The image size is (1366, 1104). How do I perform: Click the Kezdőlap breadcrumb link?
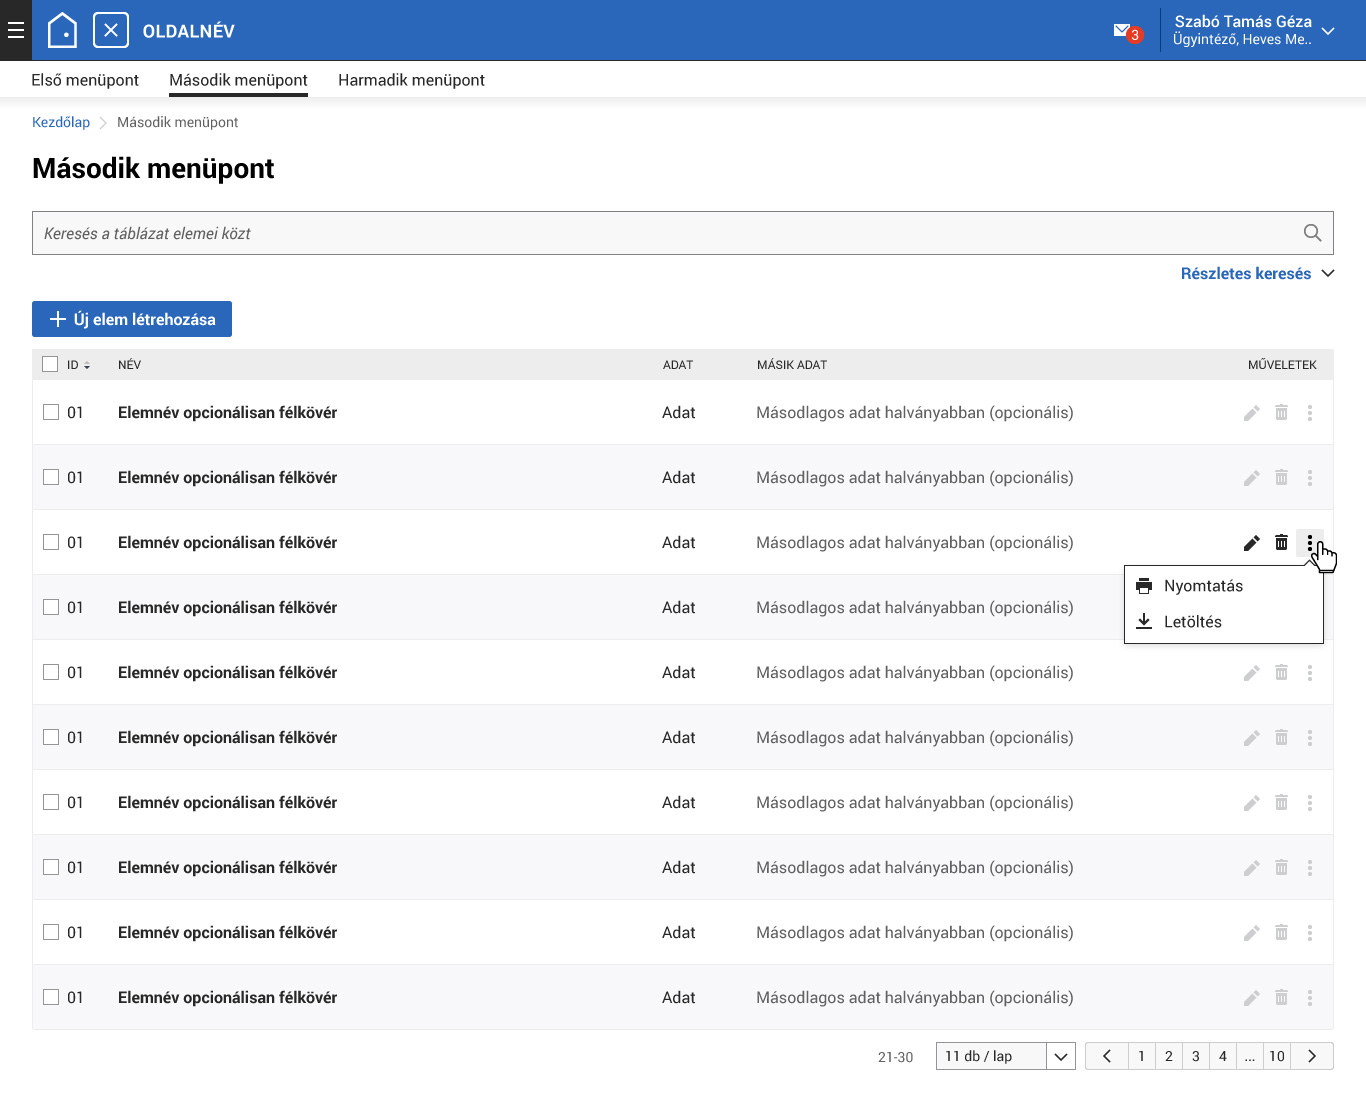click(61, 122)
